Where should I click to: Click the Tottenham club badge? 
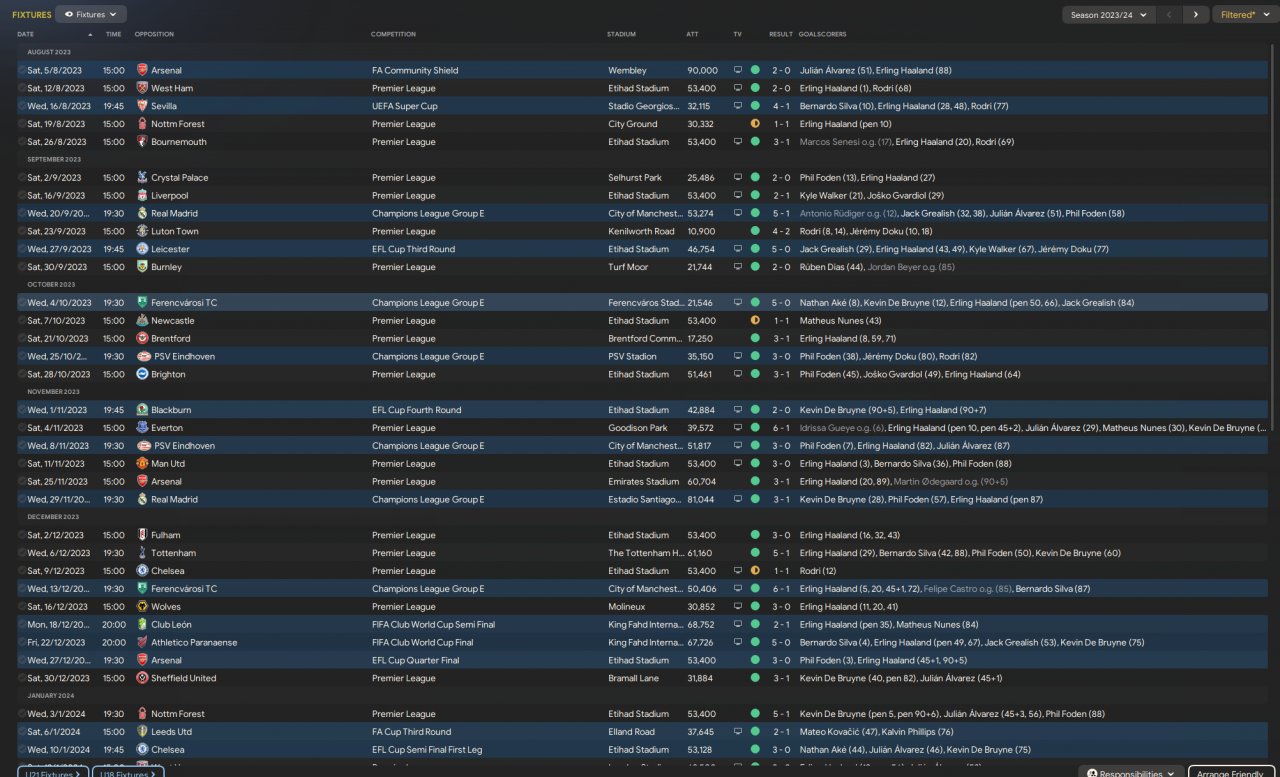(142, 553)
